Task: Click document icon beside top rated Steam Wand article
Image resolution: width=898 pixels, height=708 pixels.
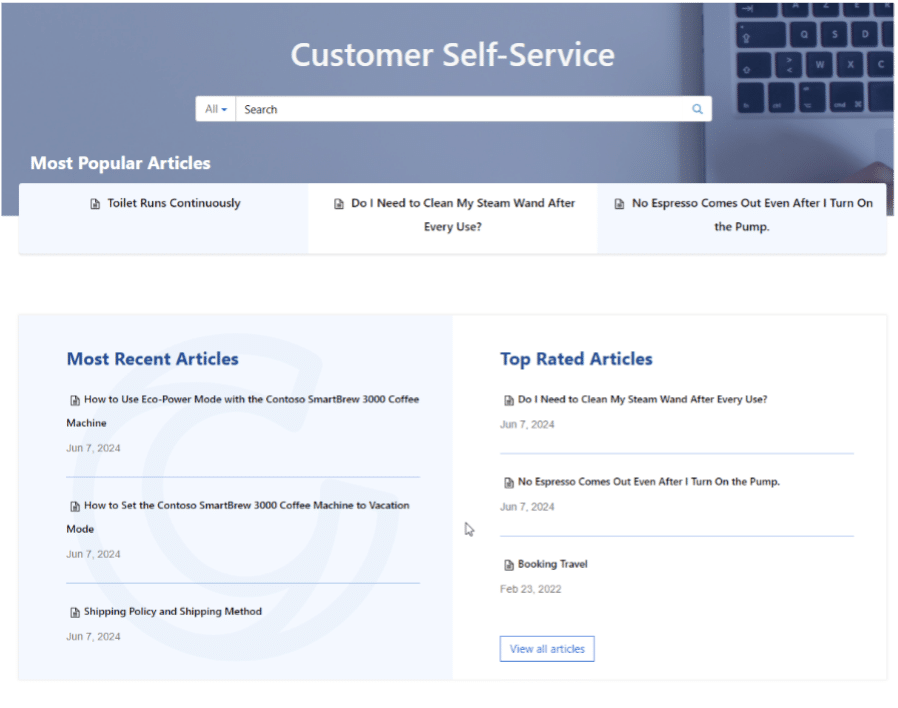Action: pyautogui.click(x=509, y=400)
